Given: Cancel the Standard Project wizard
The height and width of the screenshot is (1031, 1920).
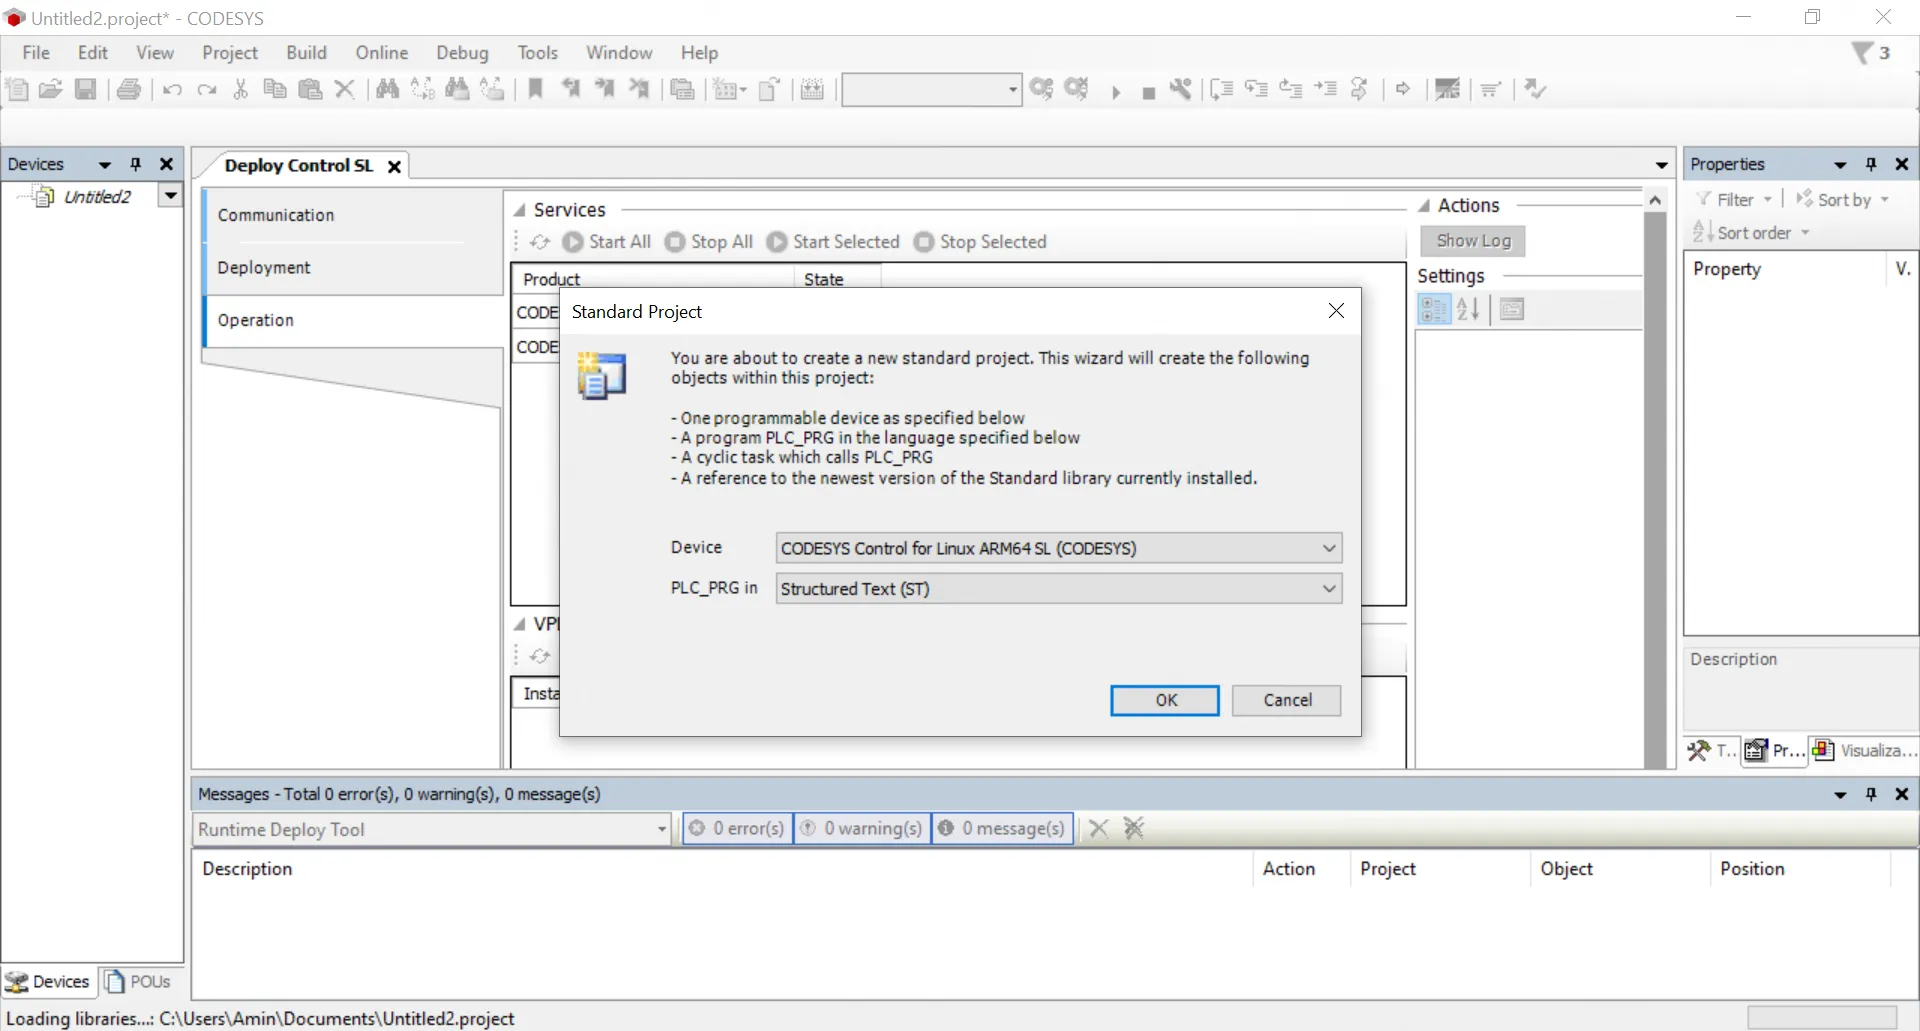Looking at the screenshot, I should 1286,700.
